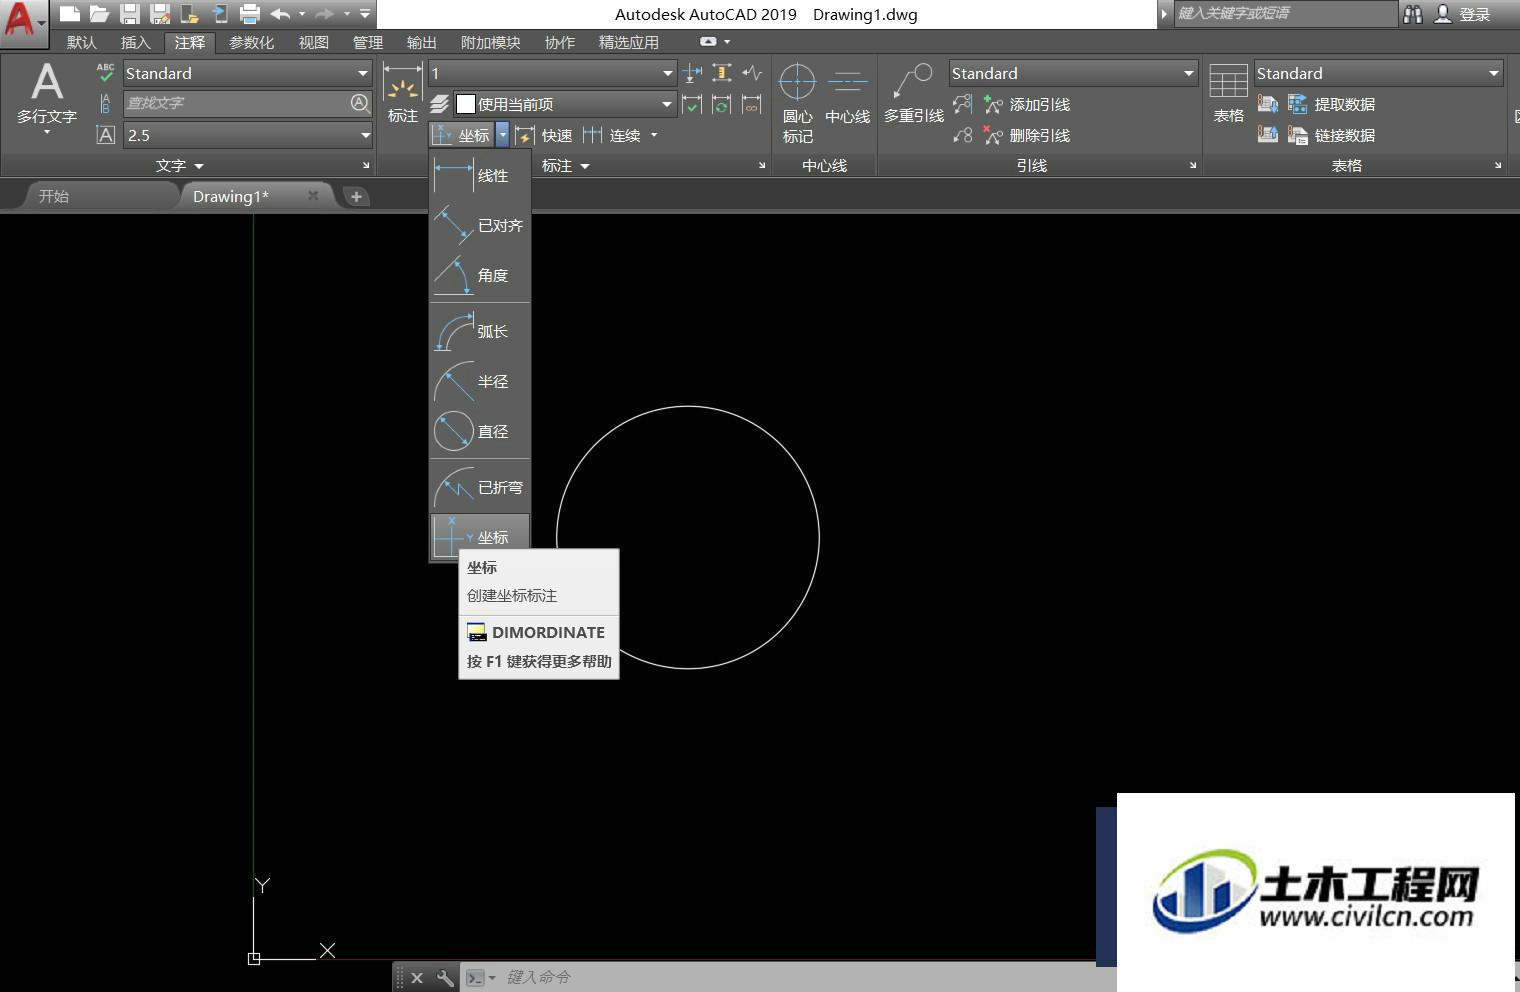Viewport: 1520px width, 992px height.
Task: Click the find text magnifier icon
Action: pyautogui.click(x=360, y=103)
